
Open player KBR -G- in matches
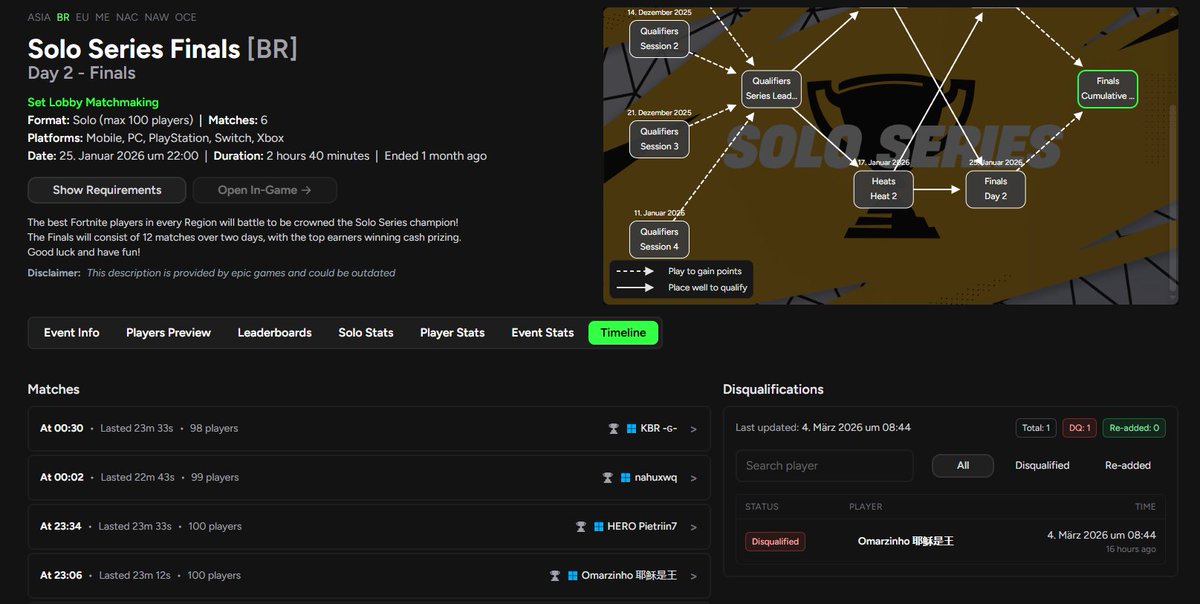658,428
